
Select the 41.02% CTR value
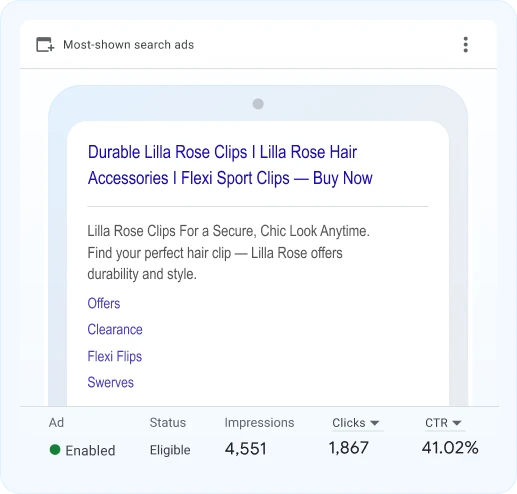(x=450, y=448)
